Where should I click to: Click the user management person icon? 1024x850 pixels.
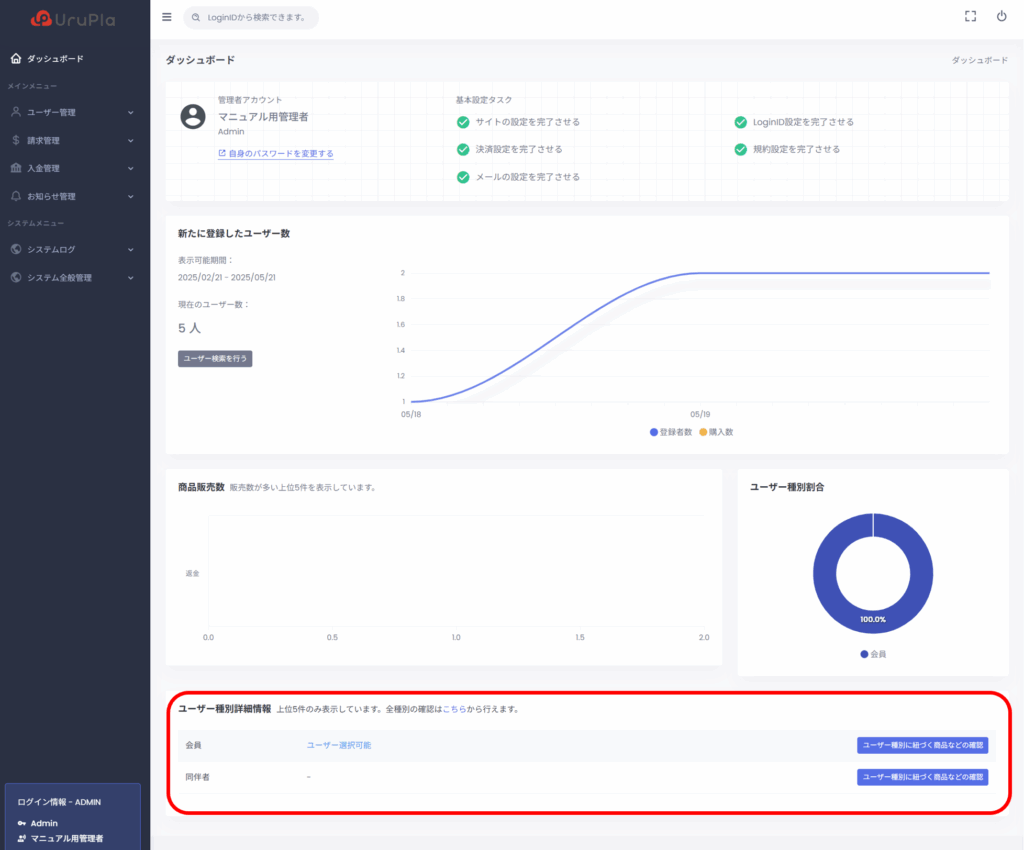point(16,112)
